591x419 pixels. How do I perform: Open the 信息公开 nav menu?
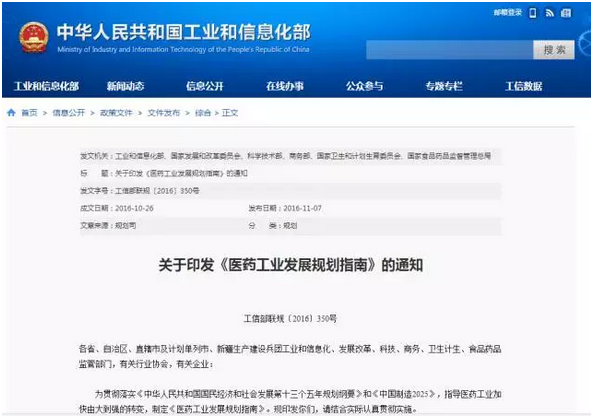coord(205,86)
